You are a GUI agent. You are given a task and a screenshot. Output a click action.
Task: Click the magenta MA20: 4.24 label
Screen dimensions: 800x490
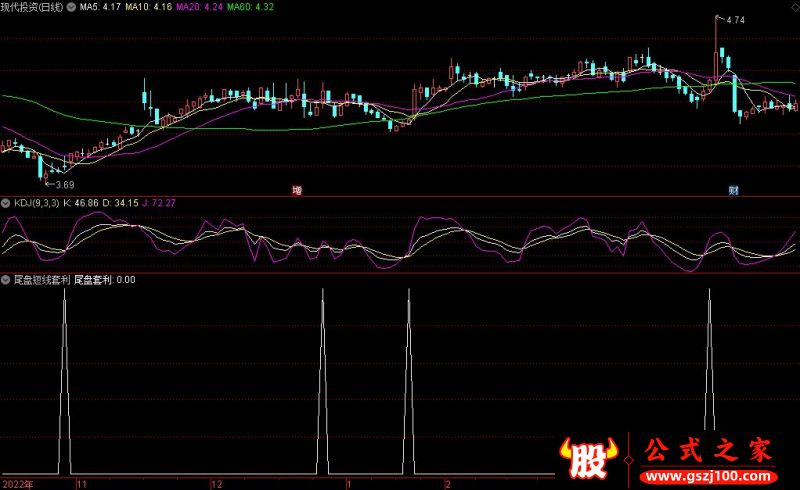coord(200,7)
